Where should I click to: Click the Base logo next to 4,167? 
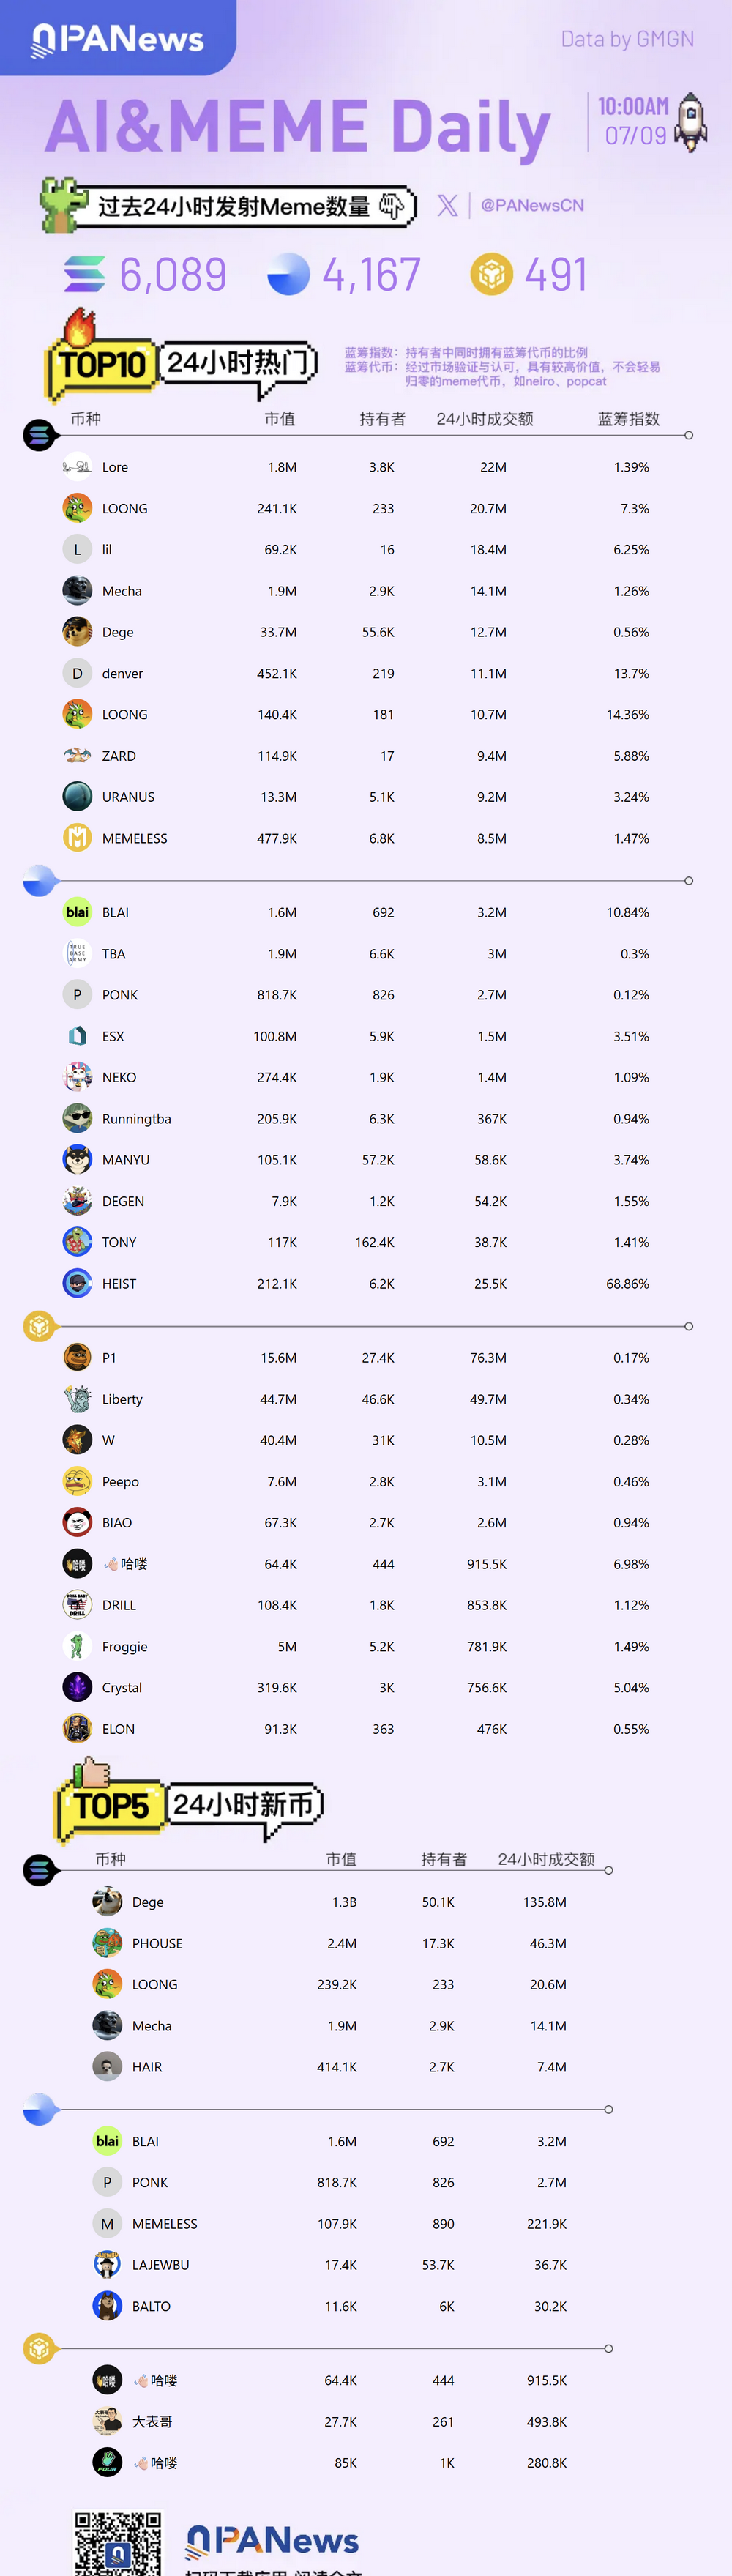click(x=288, y=274)
